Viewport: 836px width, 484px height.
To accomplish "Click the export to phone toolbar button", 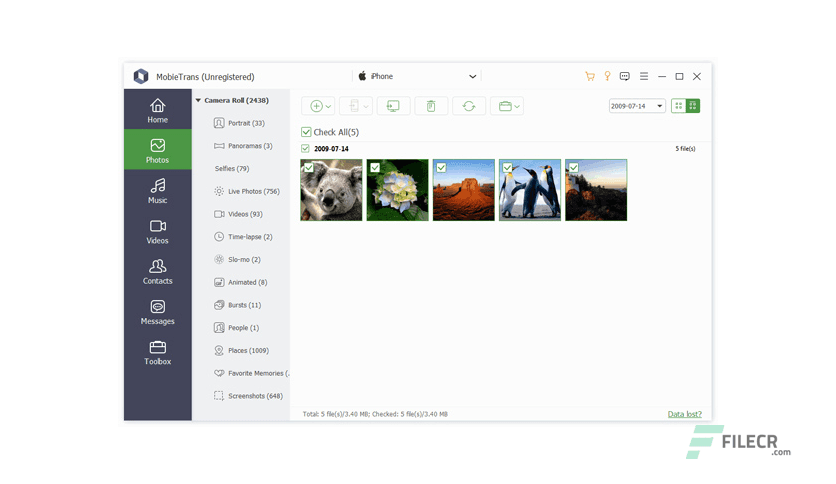I will [354, 106].
